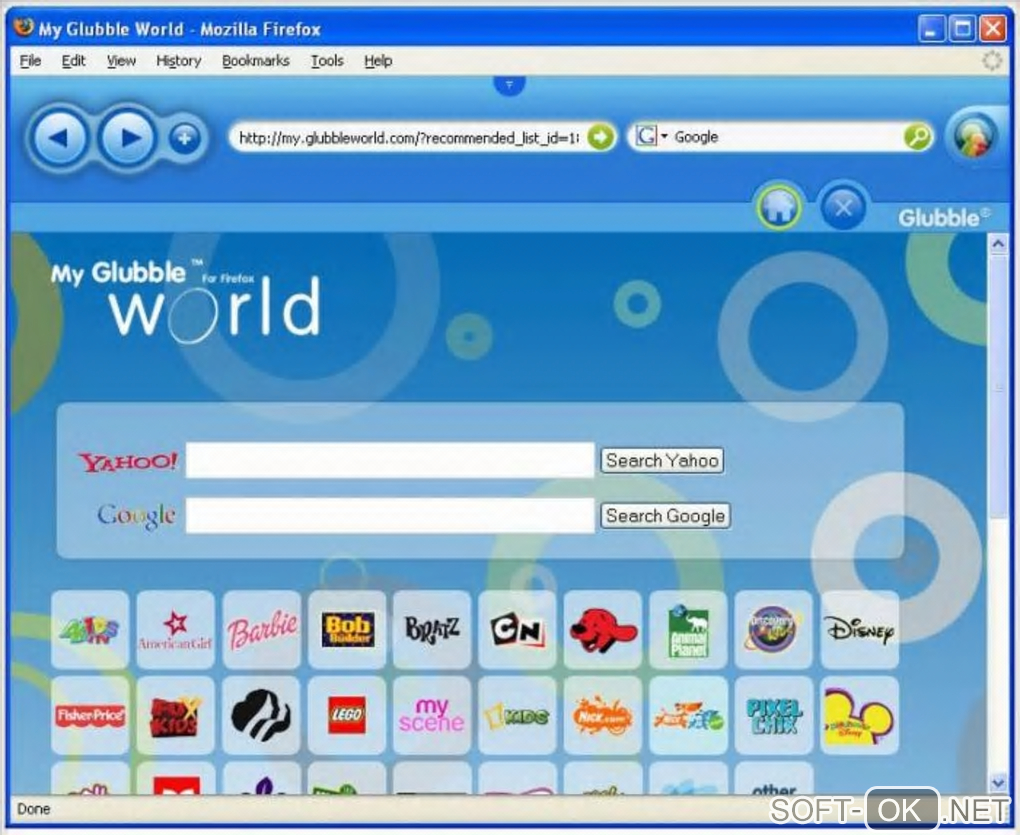Click the vertical scrollbar thumb

click(998, 386)
